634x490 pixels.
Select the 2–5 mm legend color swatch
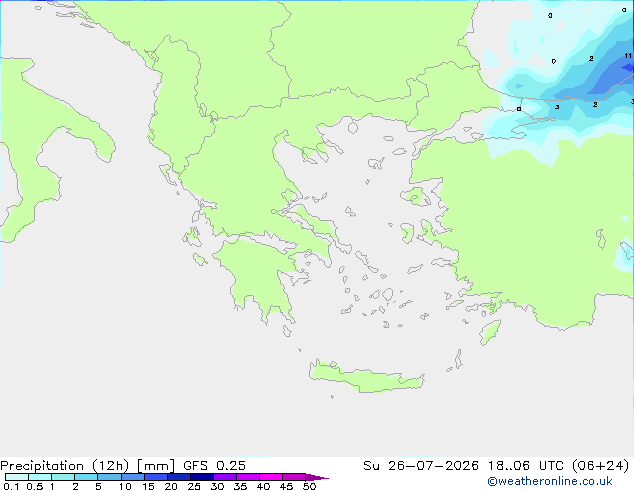click(x=86, y=477)
